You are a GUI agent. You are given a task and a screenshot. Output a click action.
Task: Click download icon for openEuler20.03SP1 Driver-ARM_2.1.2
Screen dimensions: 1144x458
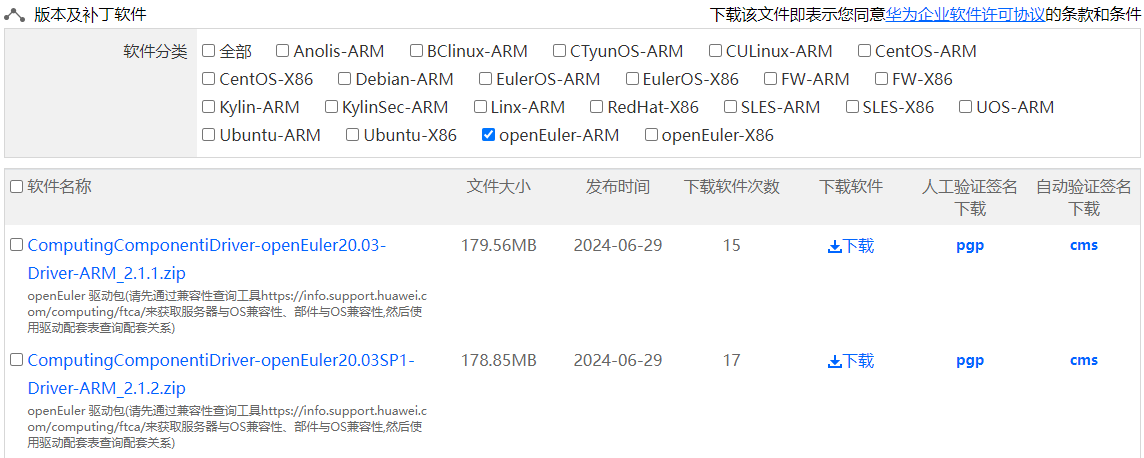(835, 362)
